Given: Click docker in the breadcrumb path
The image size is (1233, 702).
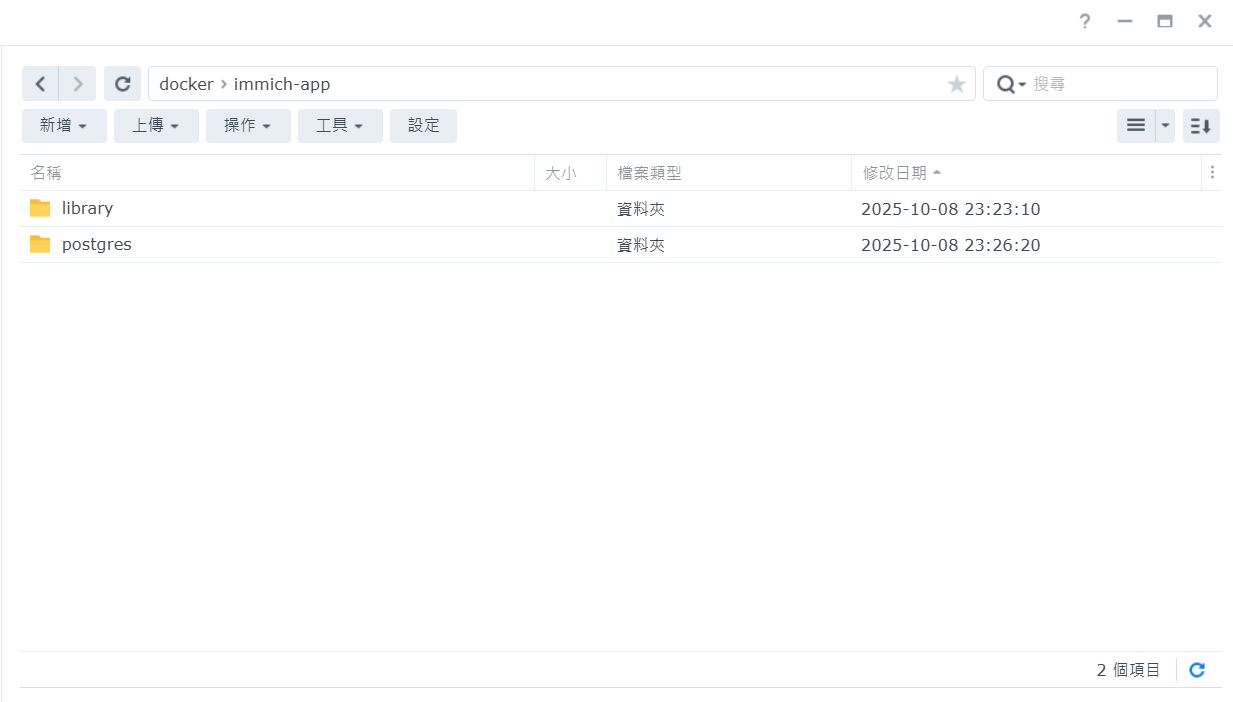Looking at the screenshot, I should click(186, 84).
